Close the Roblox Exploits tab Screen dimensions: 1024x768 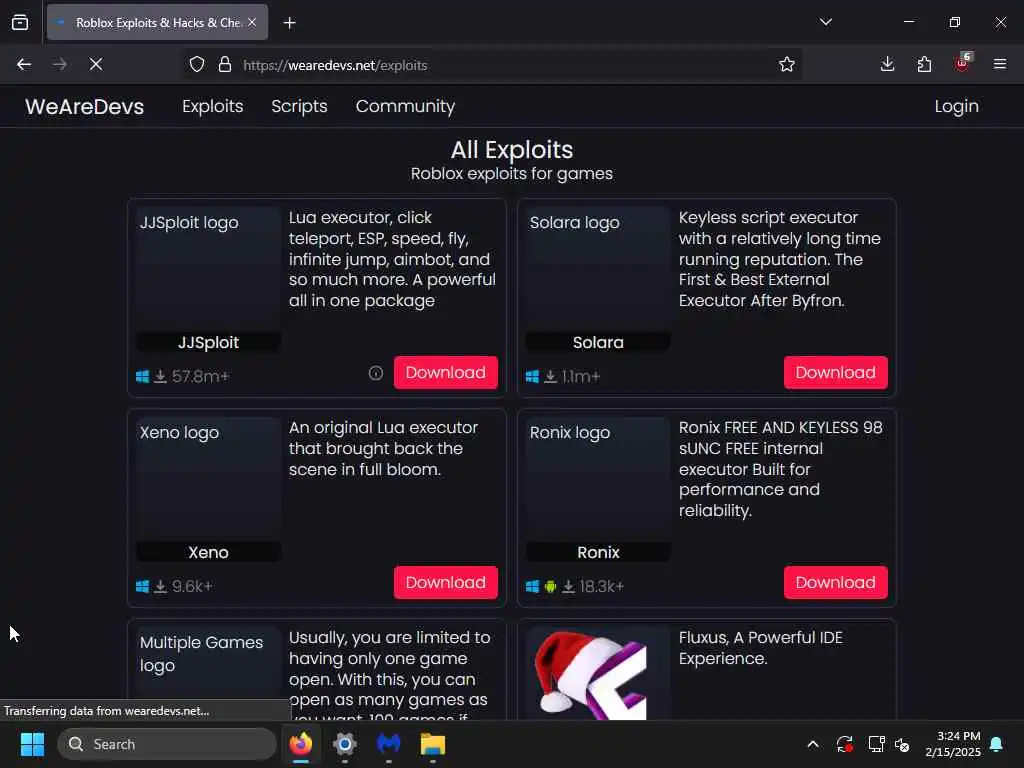pos(252,22)
